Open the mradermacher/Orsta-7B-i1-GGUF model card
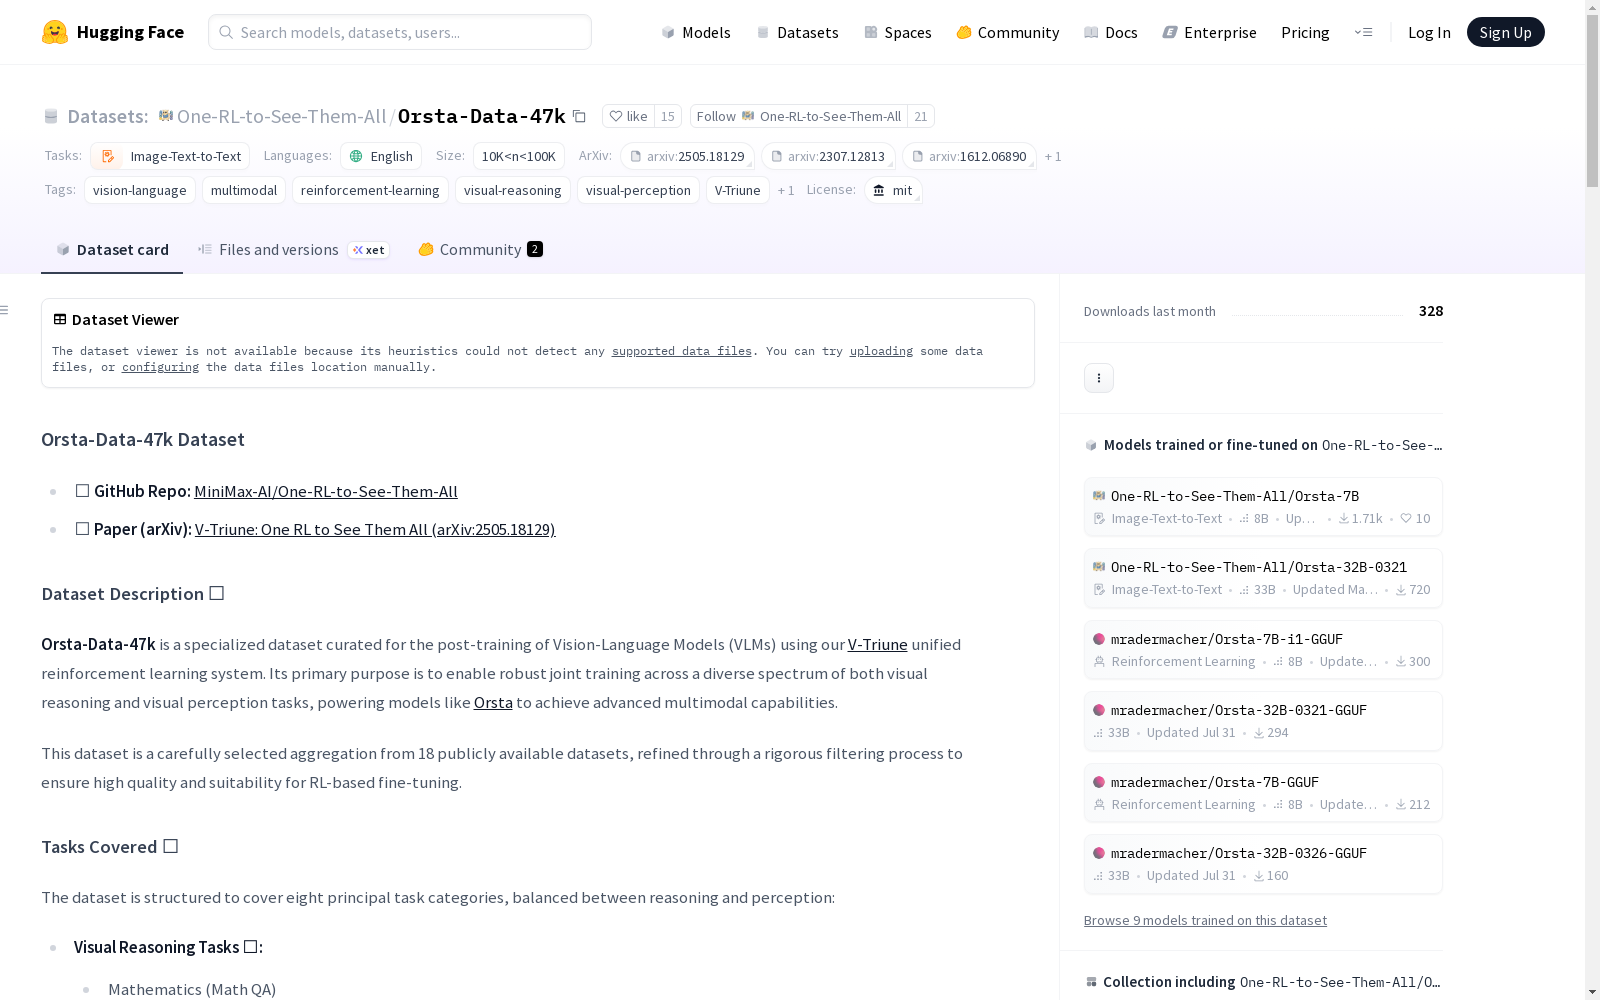The image size is (1600, 1000). tap(1263, 649)
